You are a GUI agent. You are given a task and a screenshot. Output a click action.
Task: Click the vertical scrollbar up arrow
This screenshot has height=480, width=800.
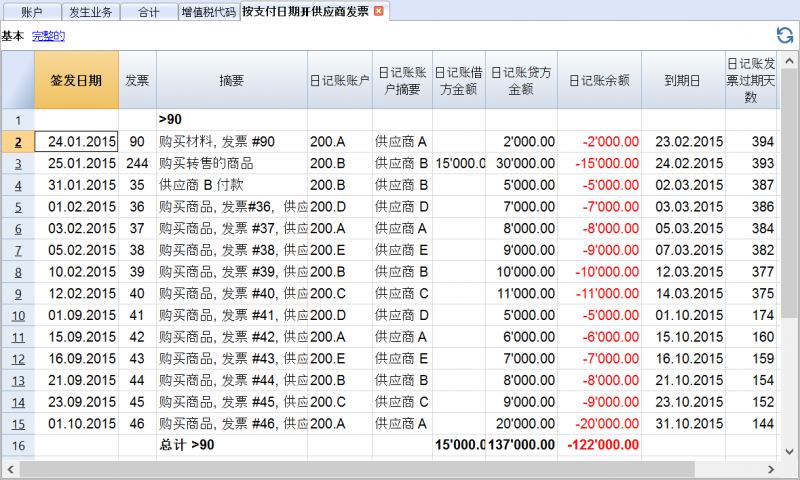coord(789,61)
